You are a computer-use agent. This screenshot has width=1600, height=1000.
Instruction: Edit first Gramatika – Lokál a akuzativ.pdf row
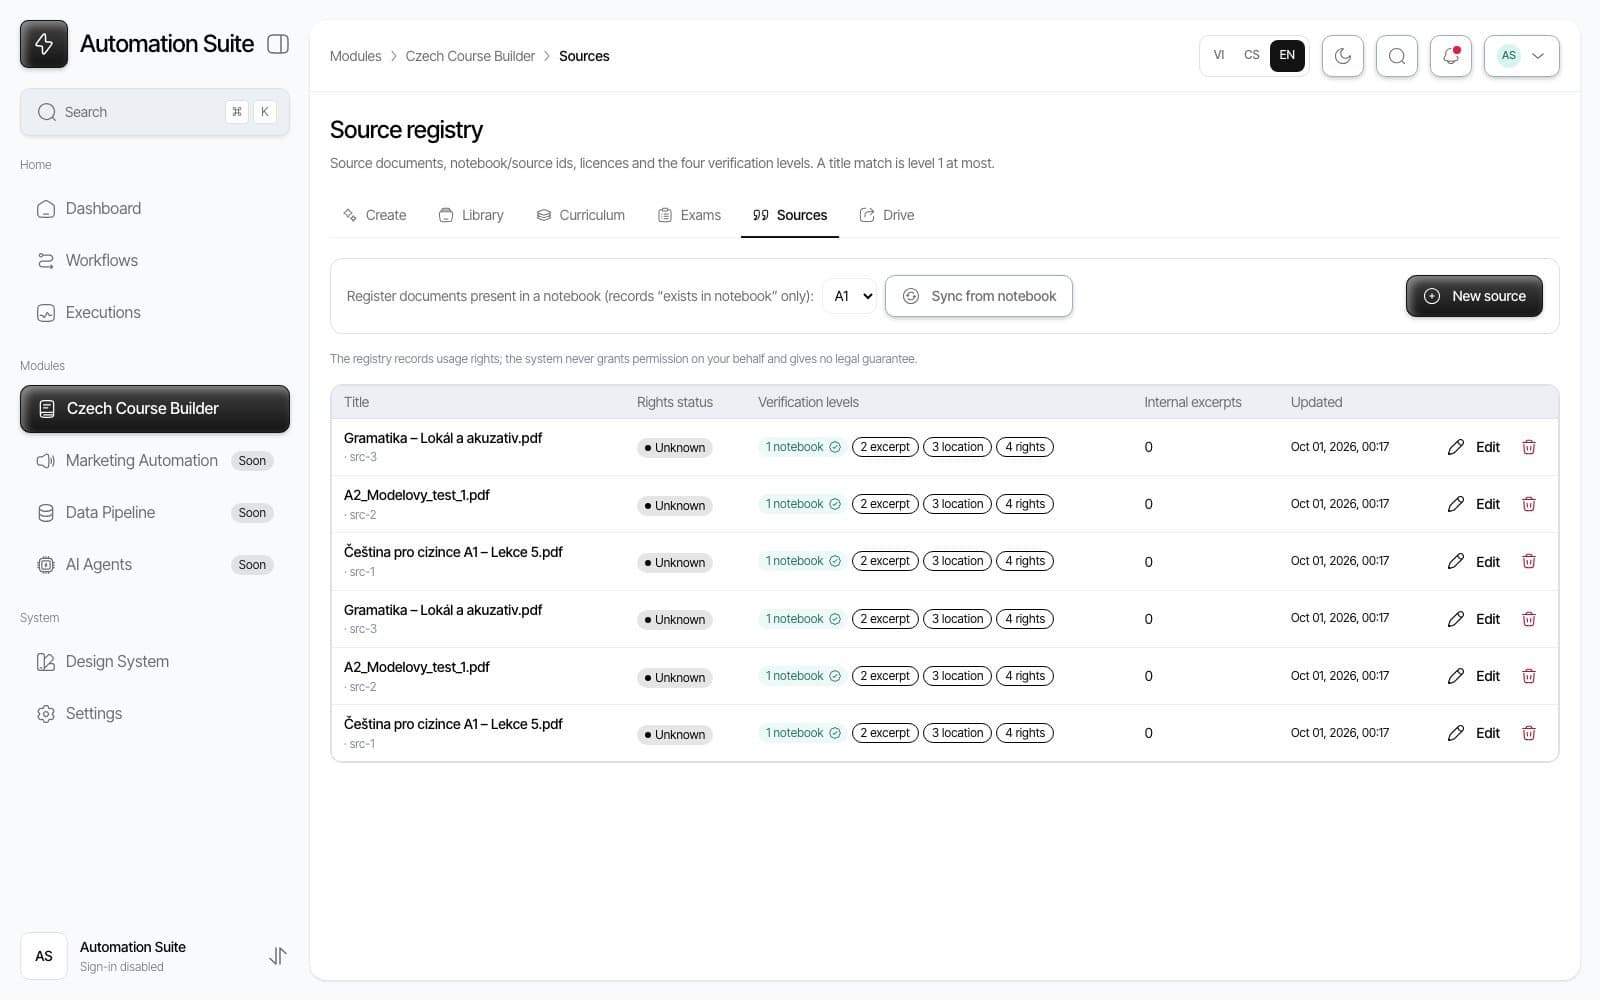click(1474, 447)
